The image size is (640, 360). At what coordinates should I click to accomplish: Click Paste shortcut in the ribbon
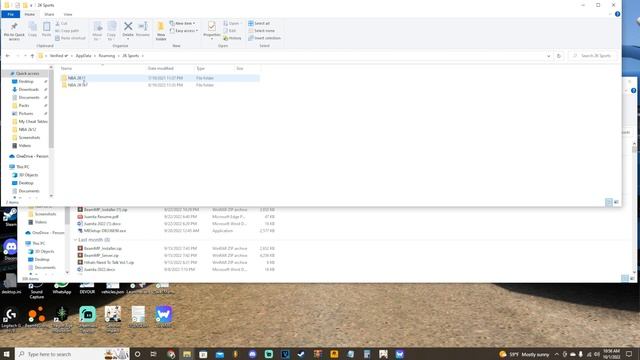70,38
